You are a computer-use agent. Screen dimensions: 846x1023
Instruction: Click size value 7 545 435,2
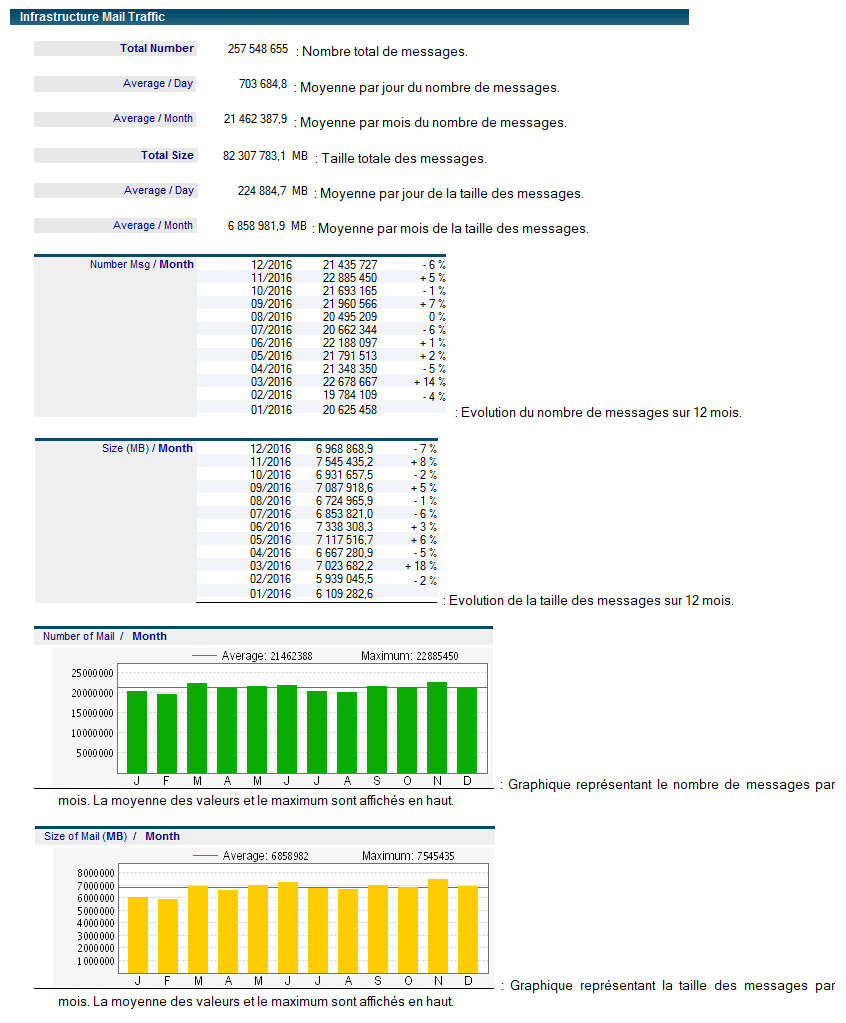tap(344, 462)
